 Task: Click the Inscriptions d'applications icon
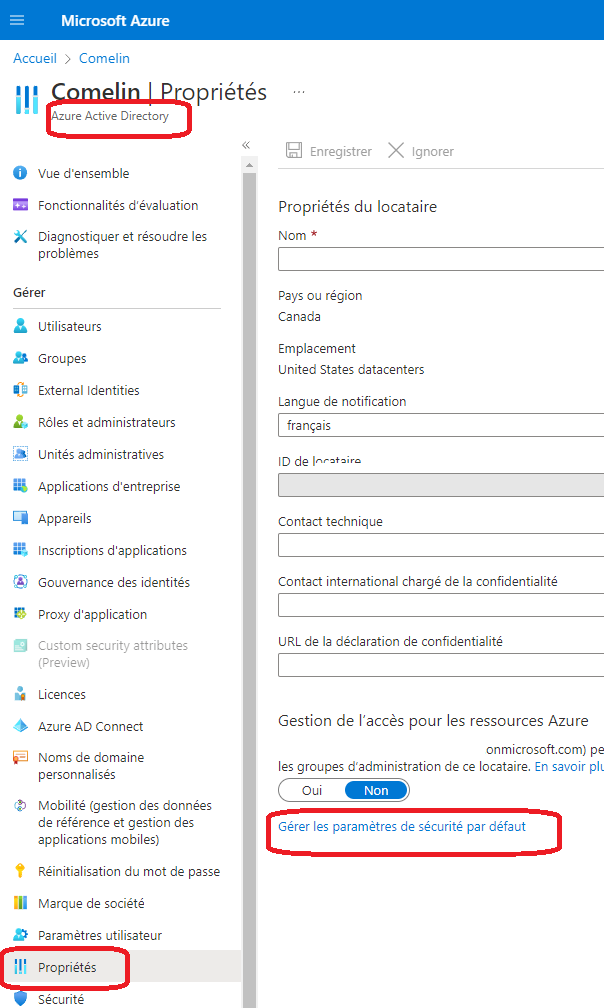tap(21, 550)
